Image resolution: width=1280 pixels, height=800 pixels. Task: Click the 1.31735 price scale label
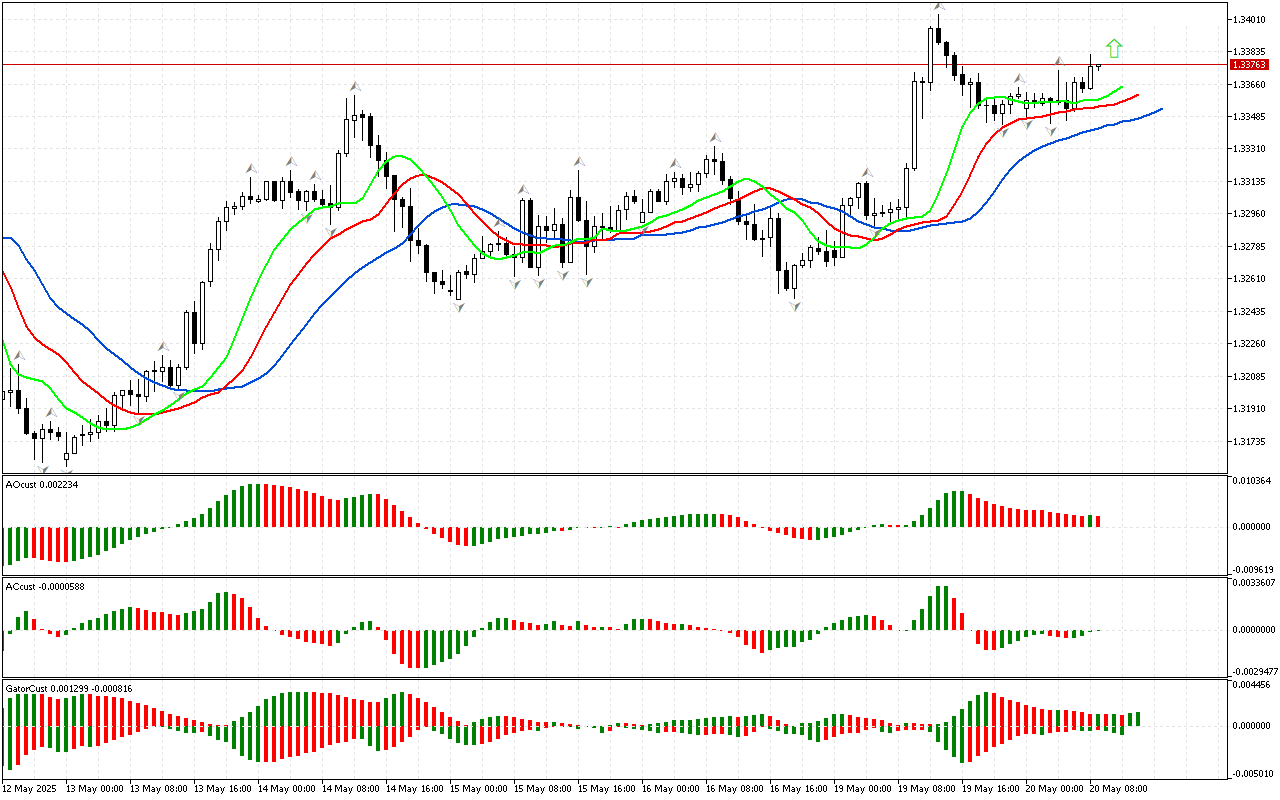(x=1251, y=441)
